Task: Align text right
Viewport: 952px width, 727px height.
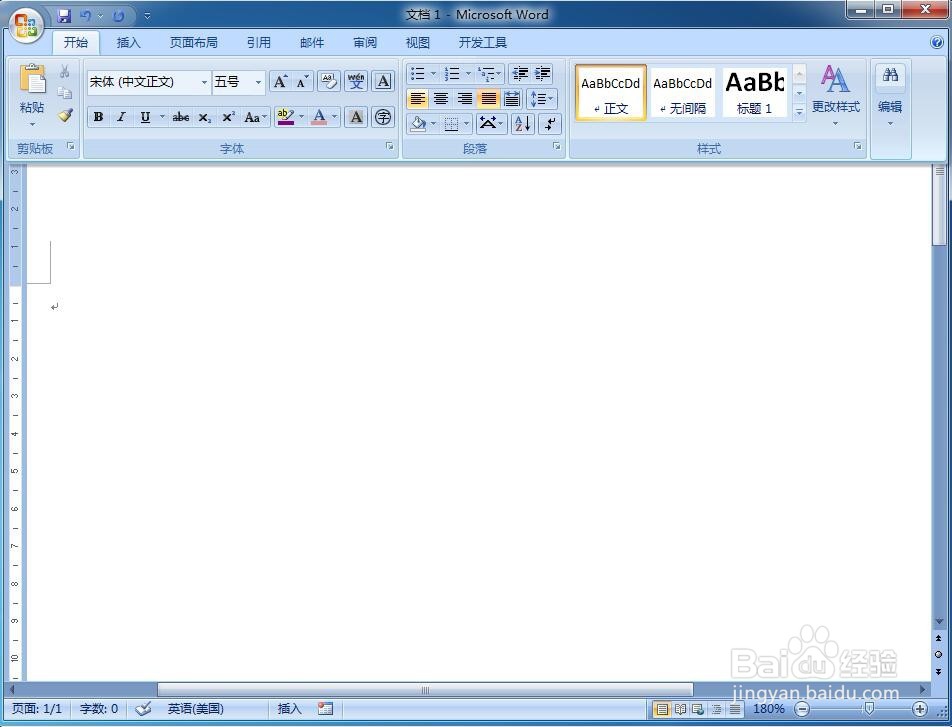Action: 464,98
